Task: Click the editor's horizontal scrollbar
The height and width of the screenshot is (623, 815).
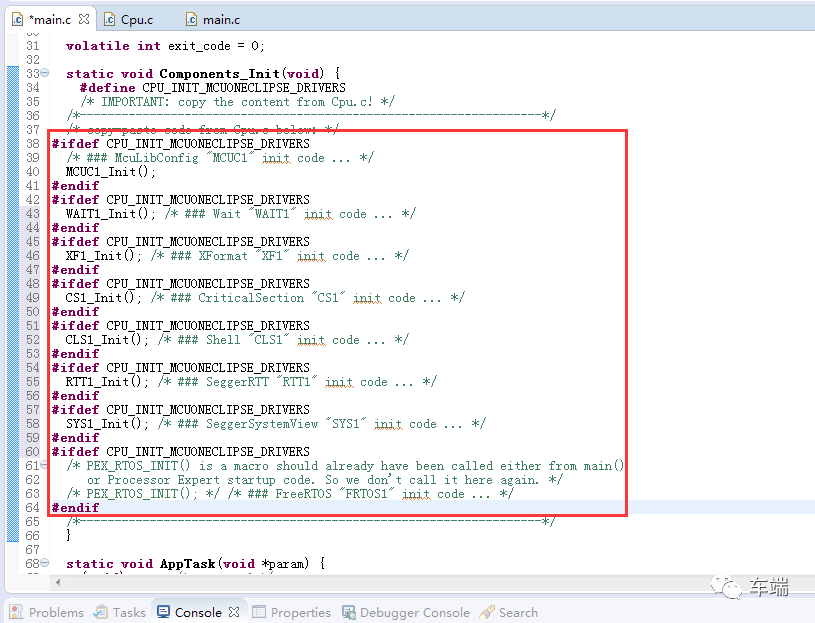Action: click(300, 583)
